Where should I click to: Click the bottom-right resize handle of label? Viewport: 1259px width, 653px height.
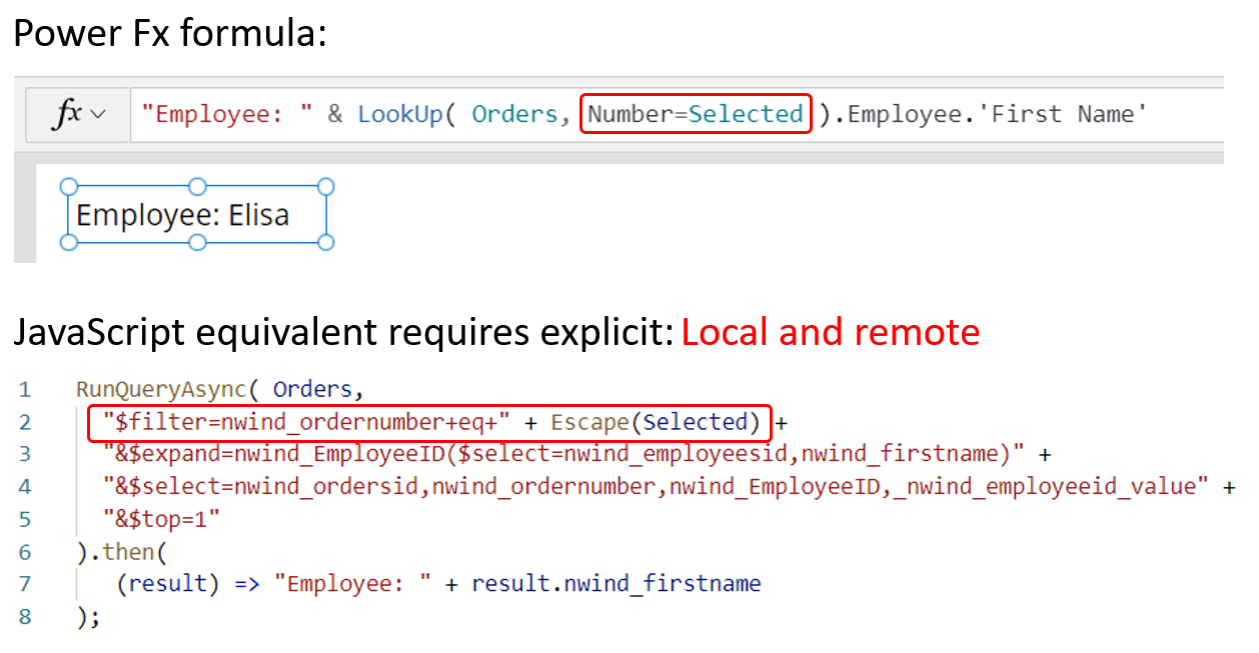click(x=325, y=242)
